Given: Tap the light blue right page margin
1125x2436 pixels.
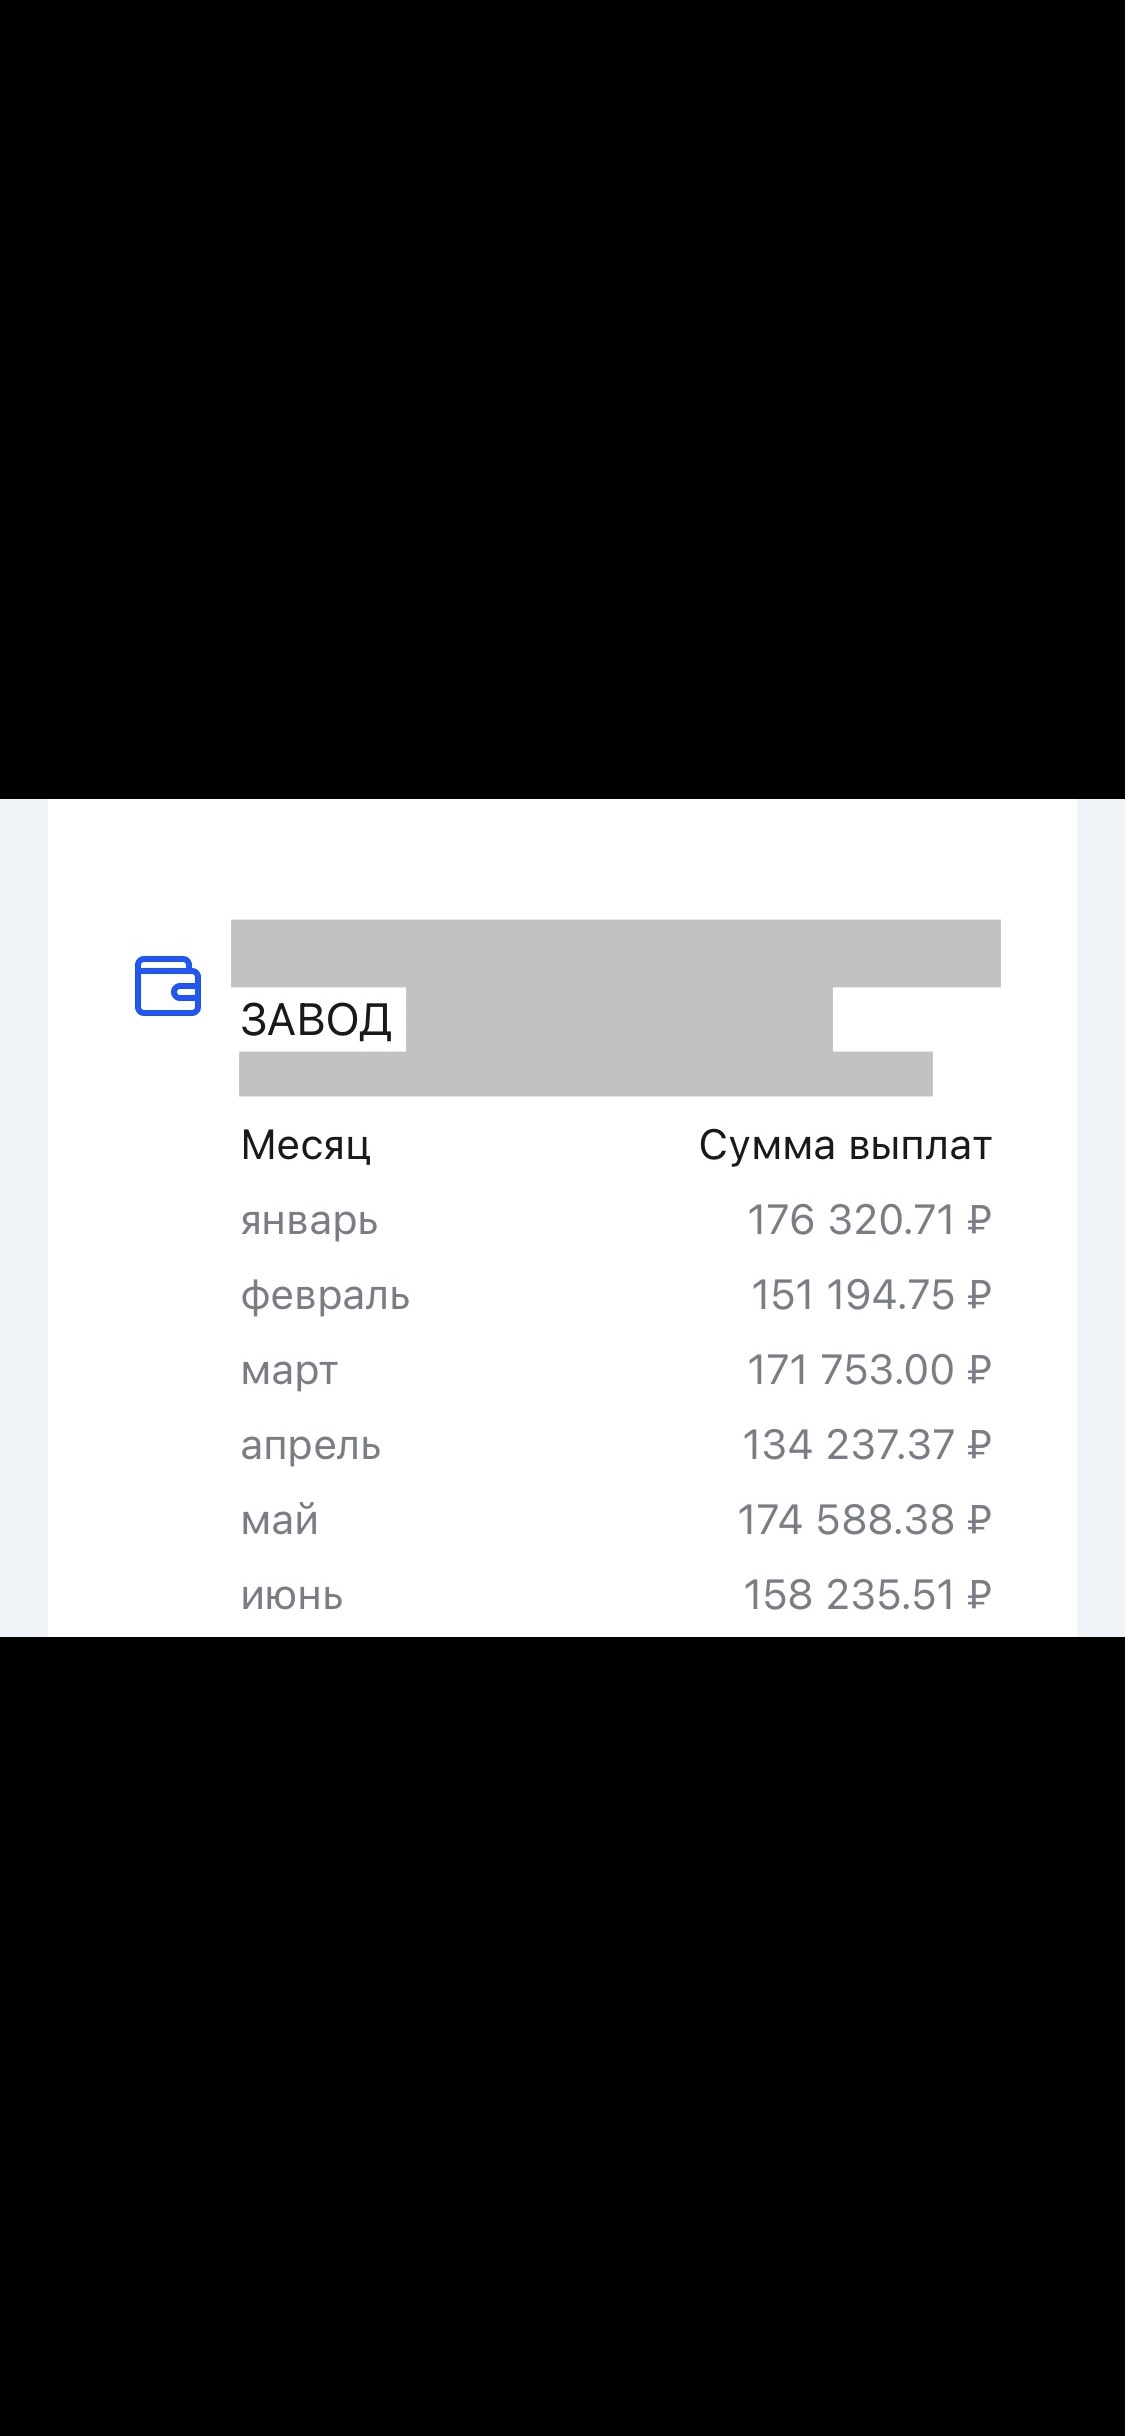Looking at the screenshot, I should click(1101, 1218).
